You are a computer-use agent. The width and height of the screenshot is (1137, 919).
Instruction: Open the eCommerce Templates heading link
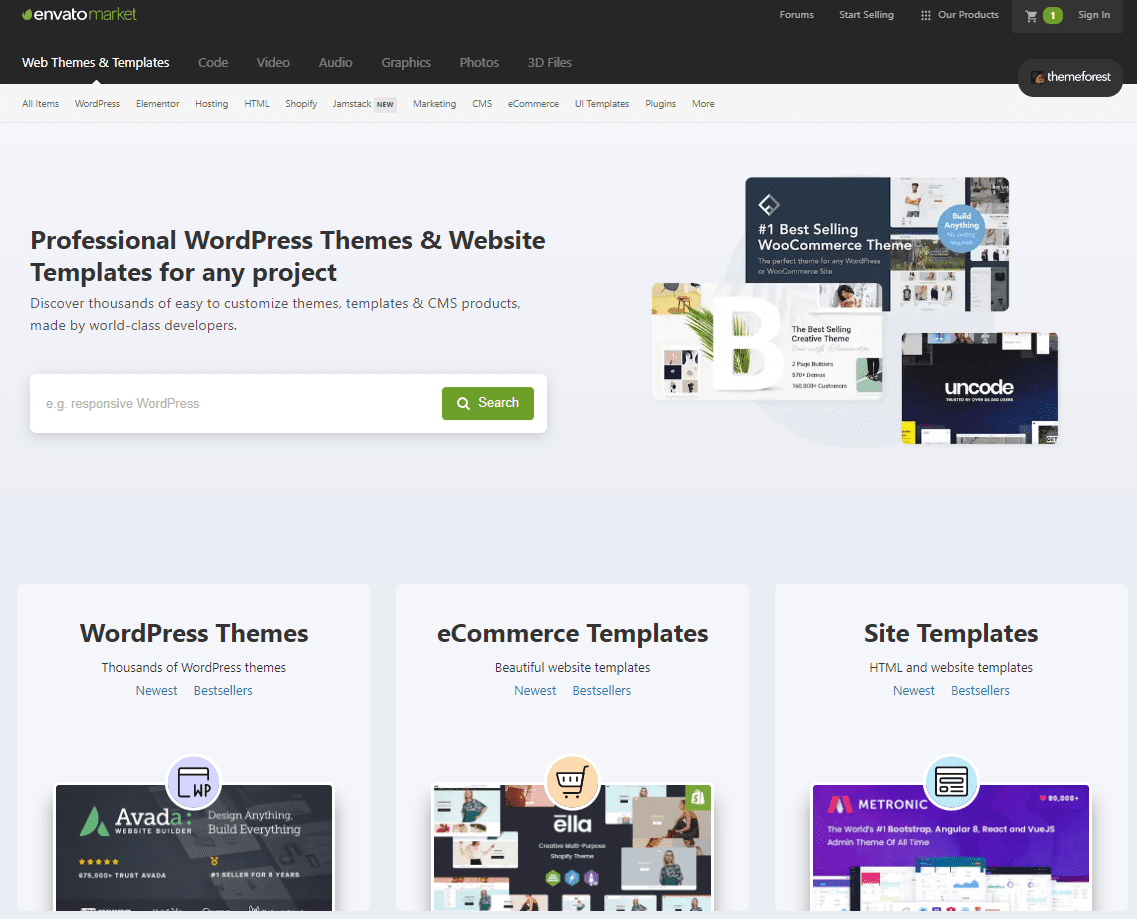(572, 633)
